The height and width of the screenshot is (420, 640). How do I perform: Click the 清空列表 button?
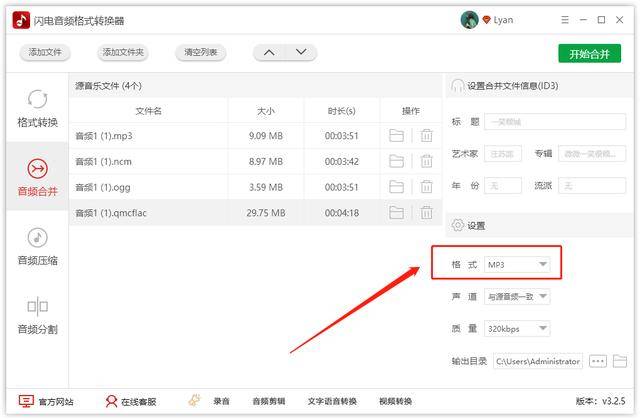[200, 53]
